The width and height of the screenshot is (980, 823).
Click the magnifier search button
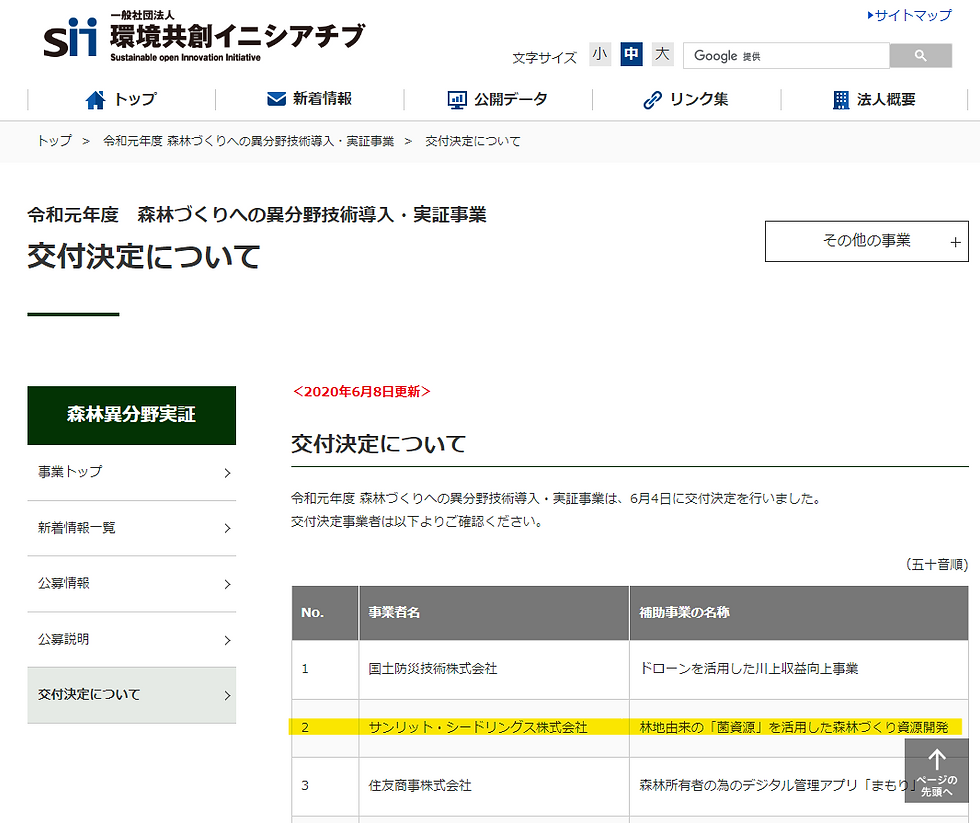(921, 56)
